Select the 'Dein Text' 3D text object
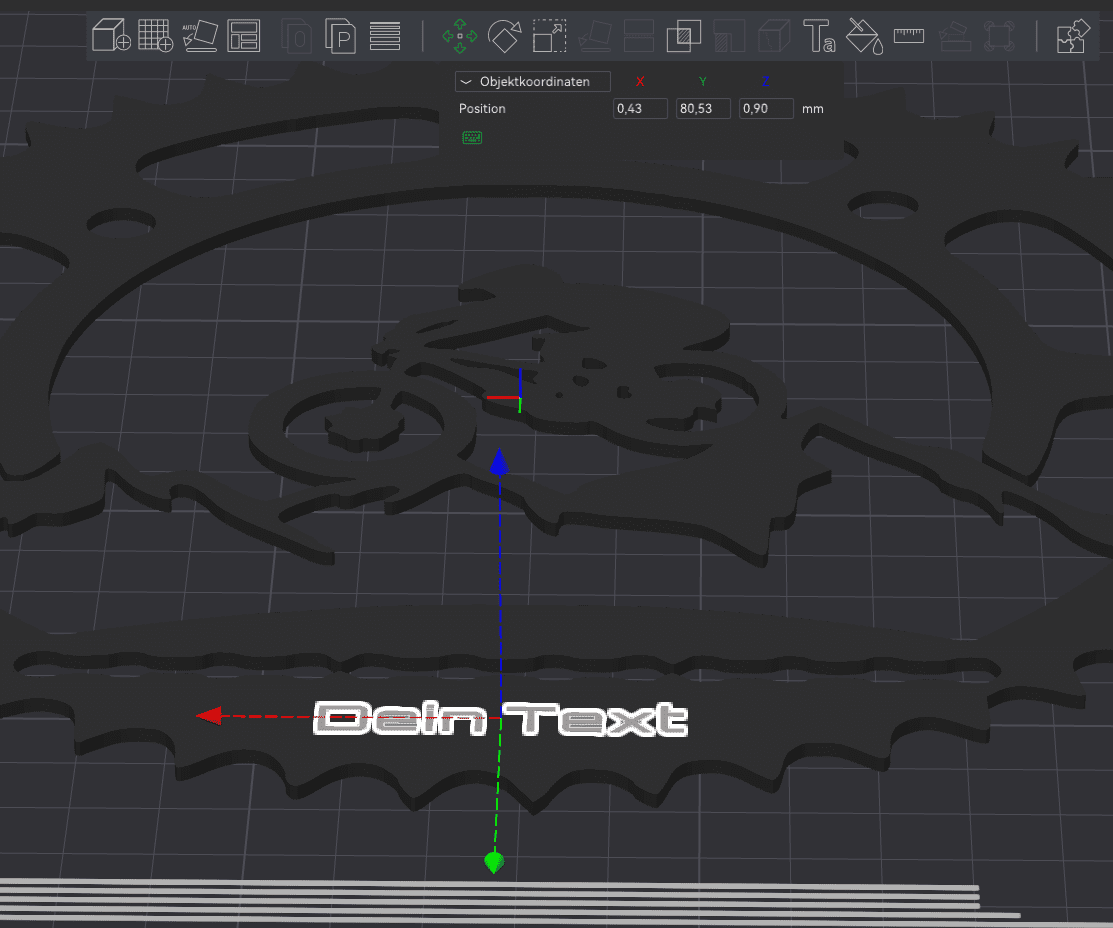Image resolution: width=1113 pixels, height=928 pixels. tap(500, 719)
